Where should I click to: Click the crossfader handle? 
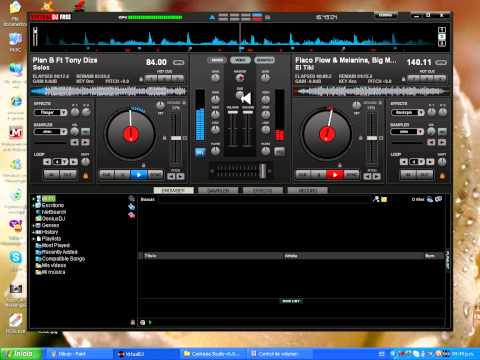263,171
